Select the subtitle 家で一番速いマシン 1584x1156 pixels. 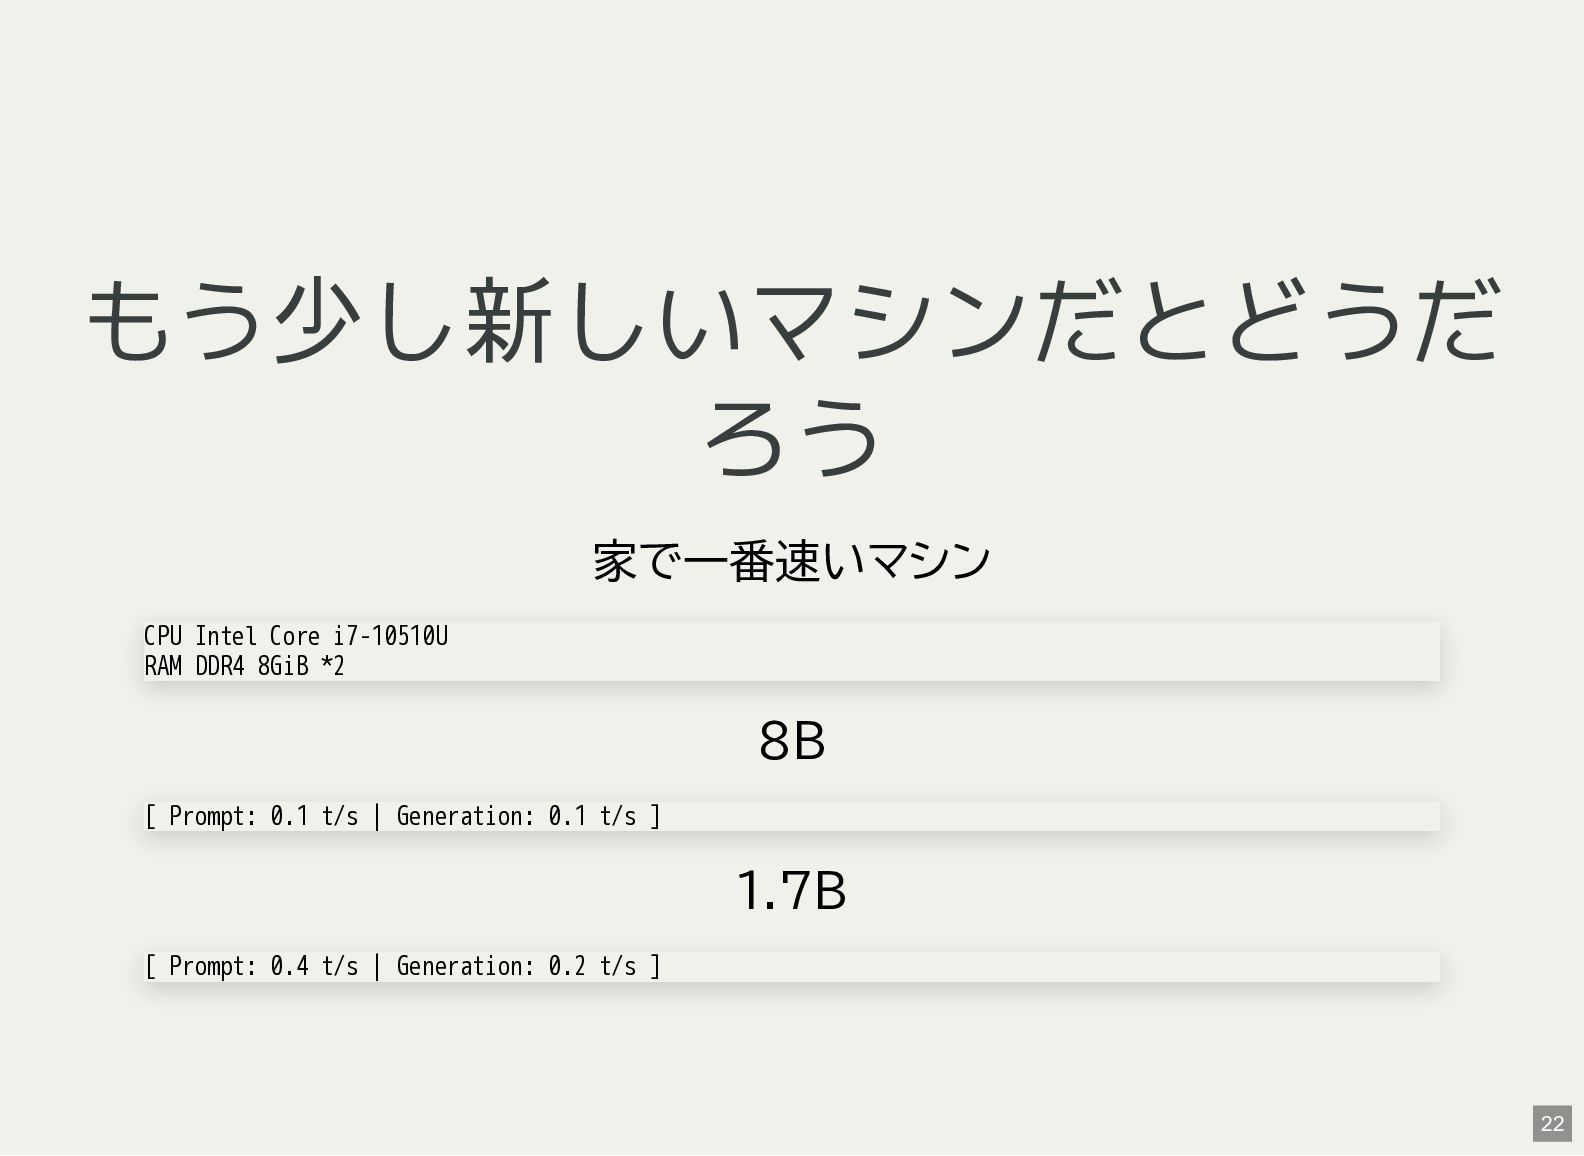pos(792,560)
